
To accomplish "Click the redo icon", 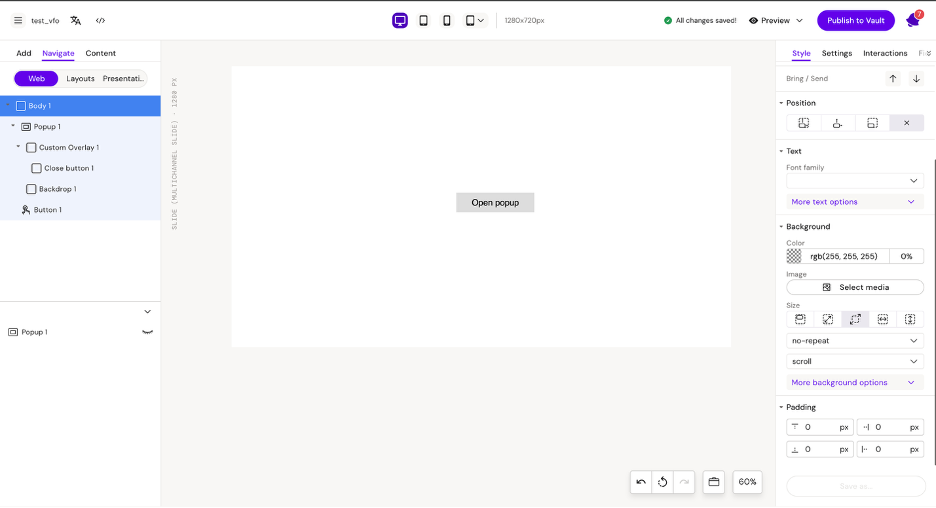I will (x=684, y=482).
